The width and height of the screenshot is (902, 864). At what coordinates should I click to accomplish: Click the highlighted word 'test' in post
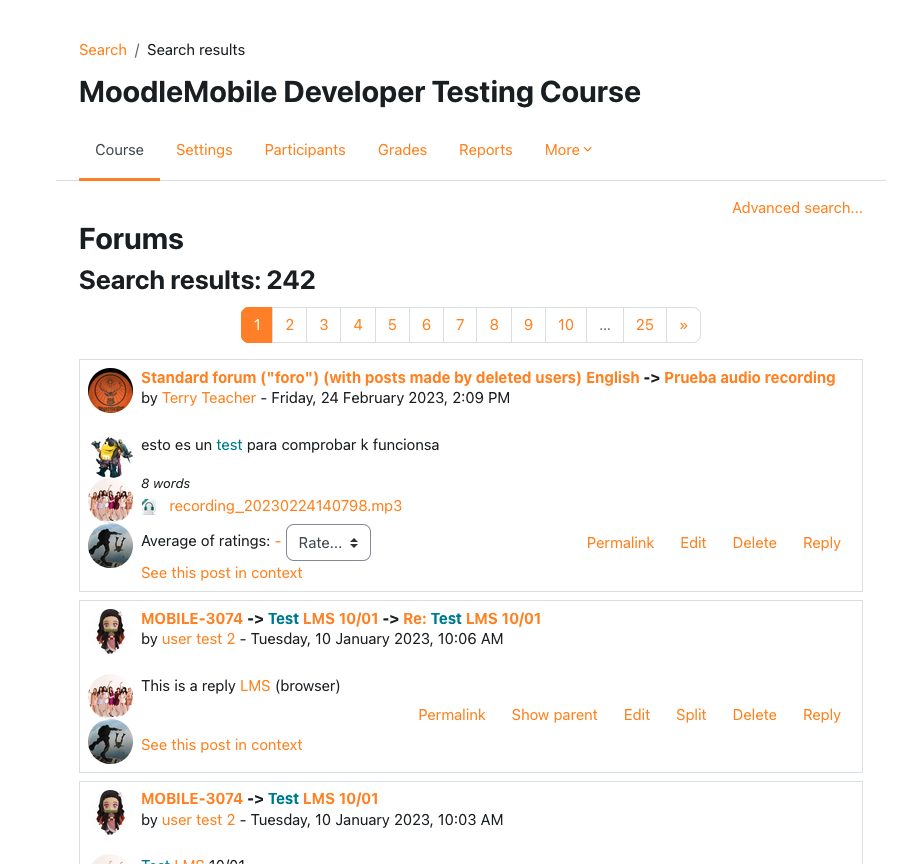tap(229, 445)
